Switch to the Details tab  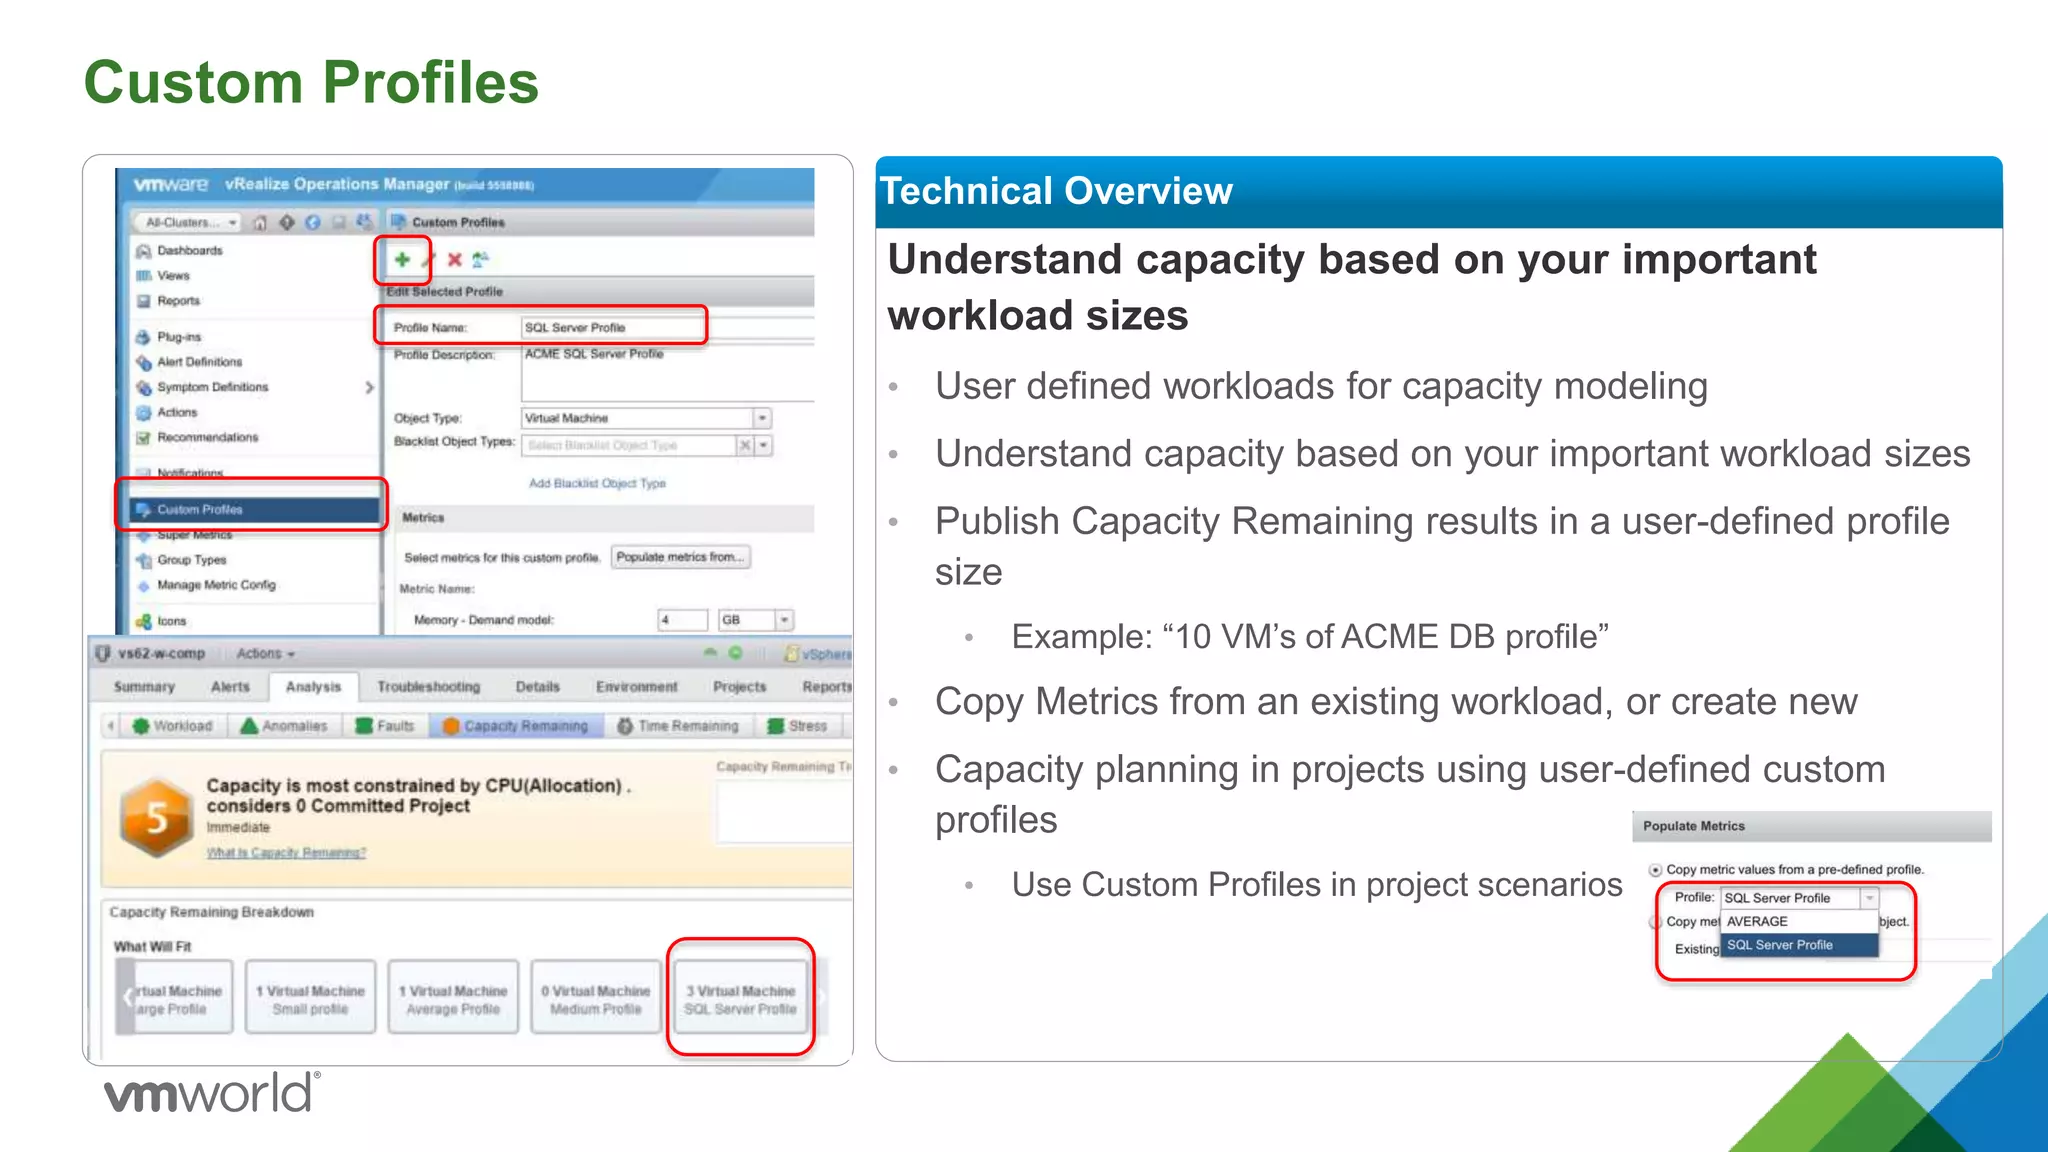pyautogui.click(x=537, y=687)
